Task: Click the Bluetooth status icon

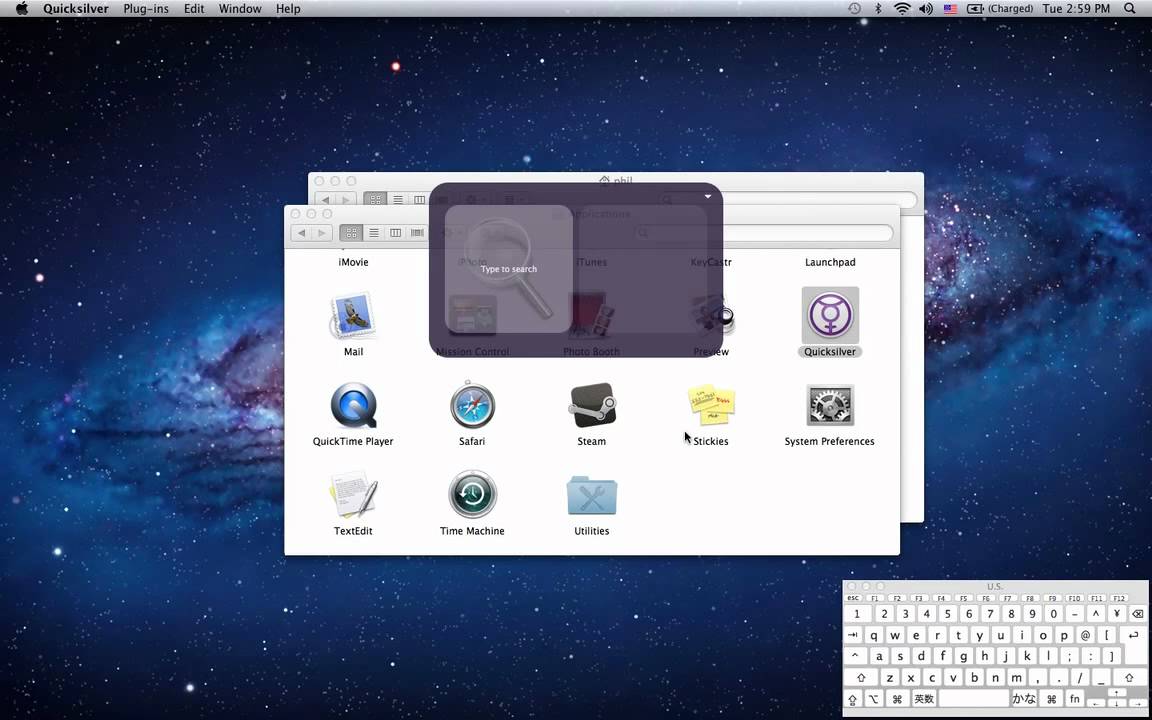Action: pos(878,9)
